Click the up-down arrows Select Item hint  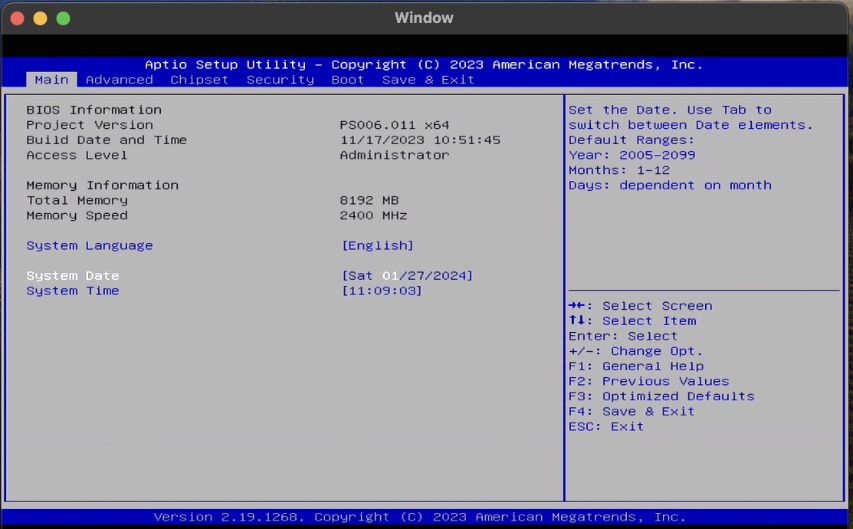(x=632, y=322)
